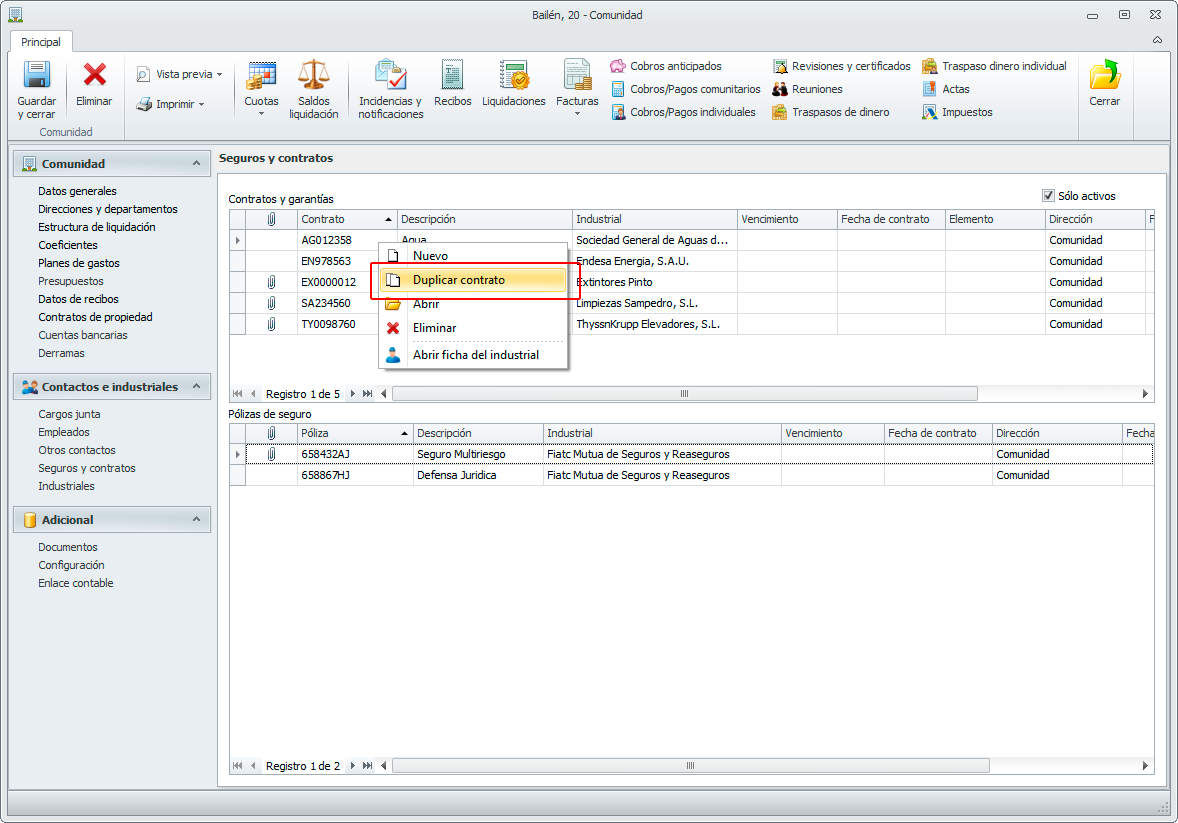The width and height of the screenshot is (1178, 823).
Task: Select Endesa Energia, S.A.U. cell
Action: 654,261
